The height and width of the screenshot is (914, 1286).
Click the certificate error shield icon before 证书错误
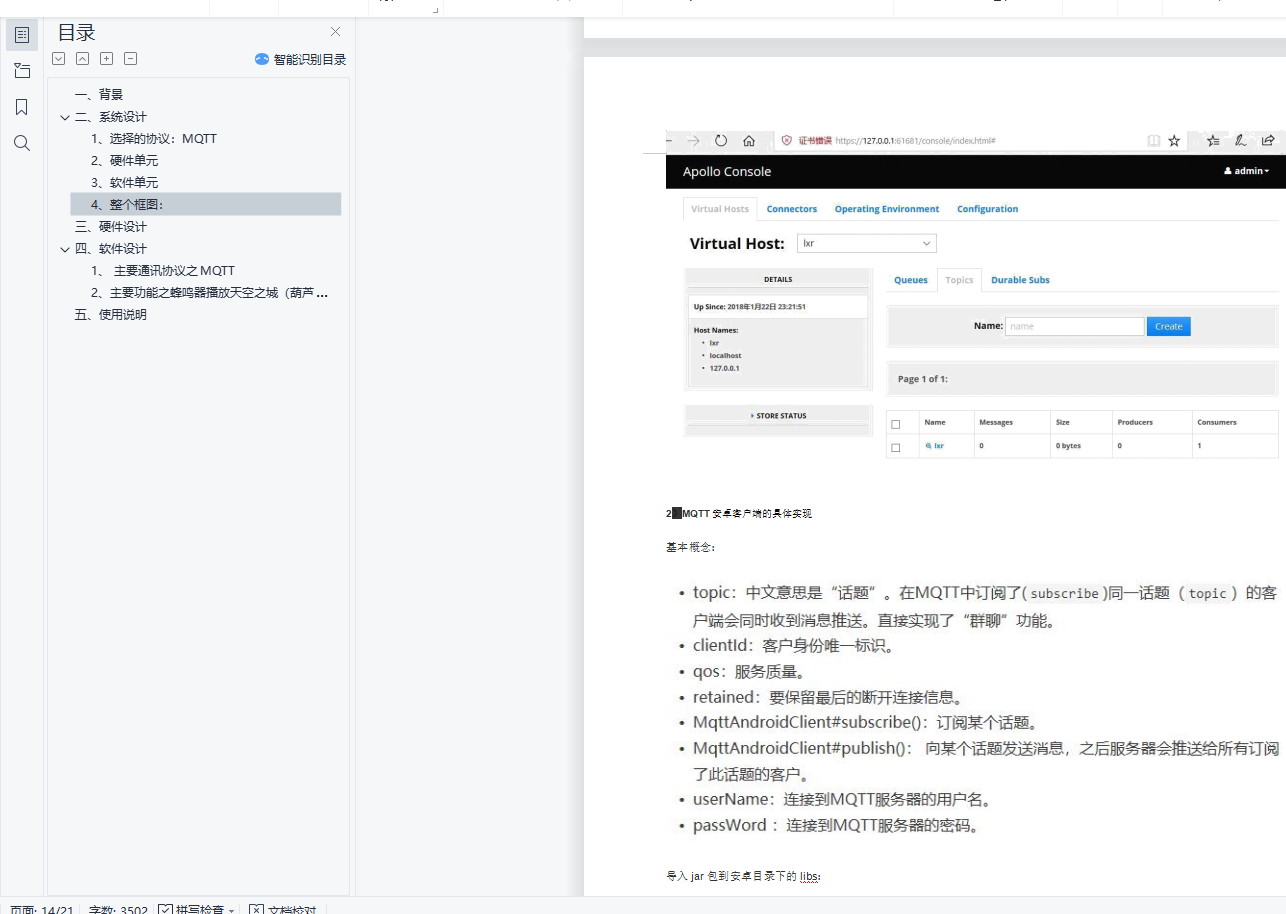point(787,141)
